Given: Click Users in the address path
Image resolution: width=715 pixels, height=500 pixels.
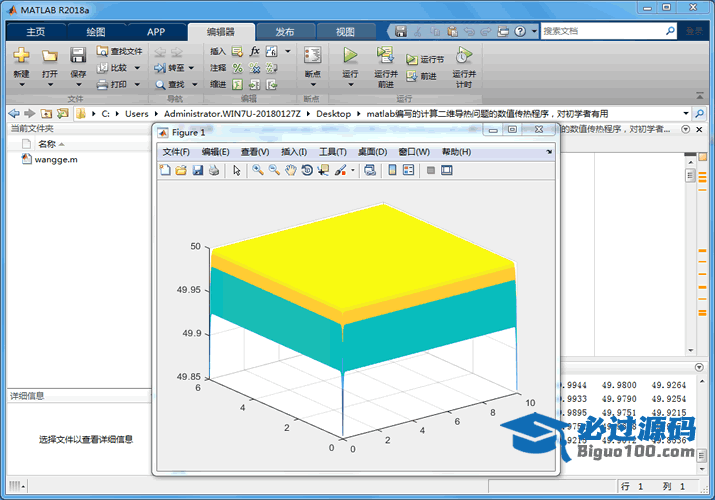Looking at the screenshot, I should (137, 113).
